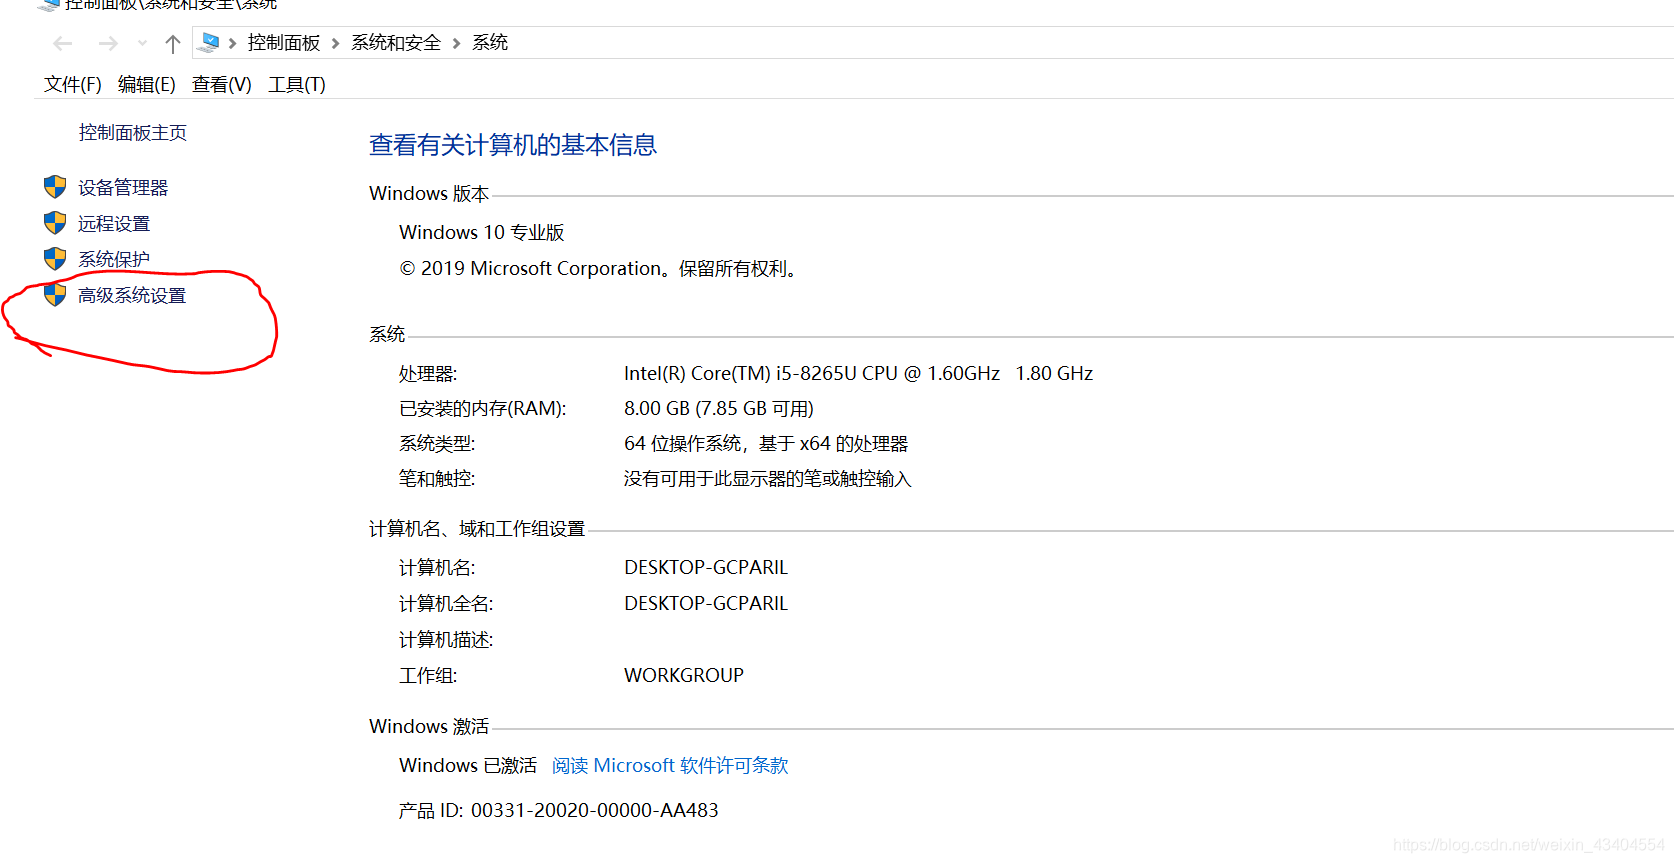Click the Forward navigation arrow
Image resolution: width=1674 pixels, height=863 pixels.
coord(108,43)
